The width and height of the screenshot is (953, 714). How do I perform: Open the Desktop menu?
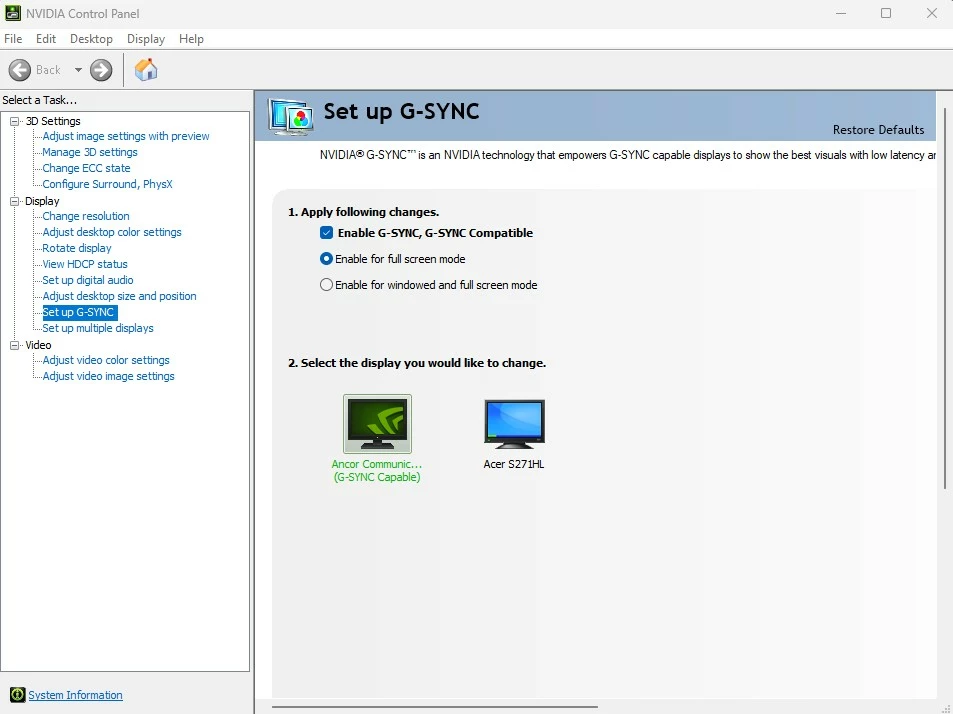click(x=91, y=39)
